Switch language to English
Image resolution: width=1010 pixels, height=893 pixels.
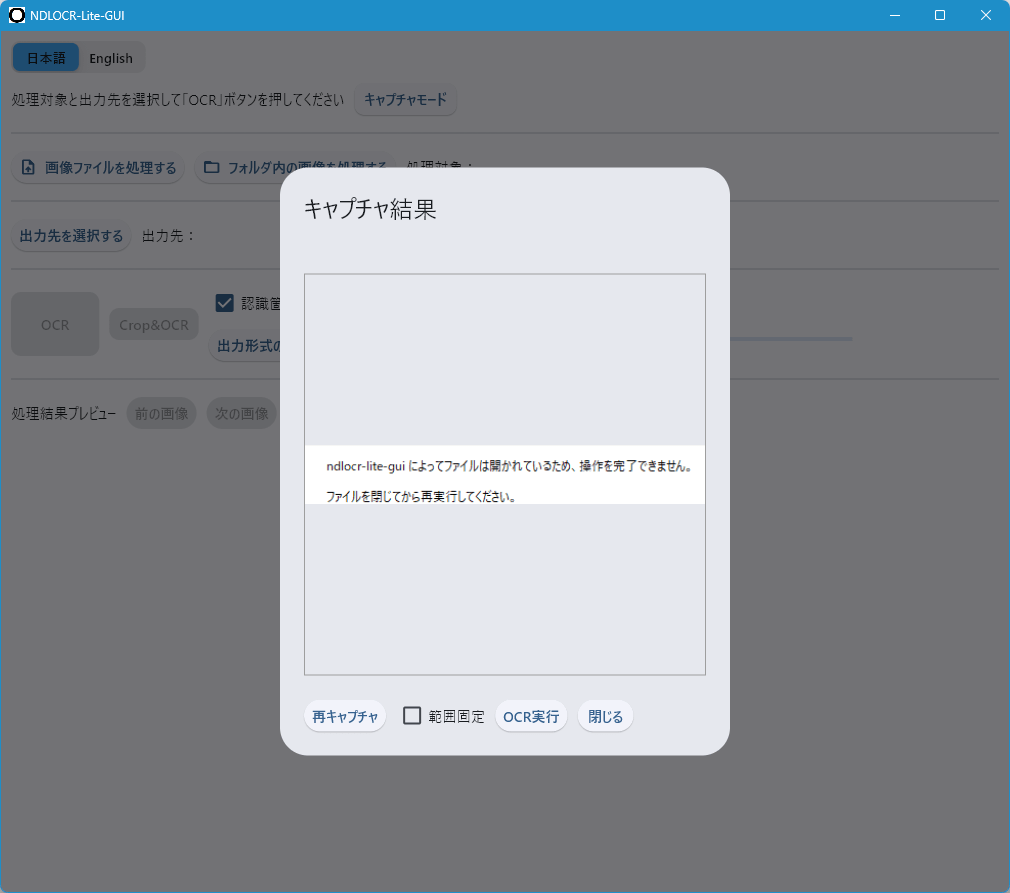[x=111, y=58]
